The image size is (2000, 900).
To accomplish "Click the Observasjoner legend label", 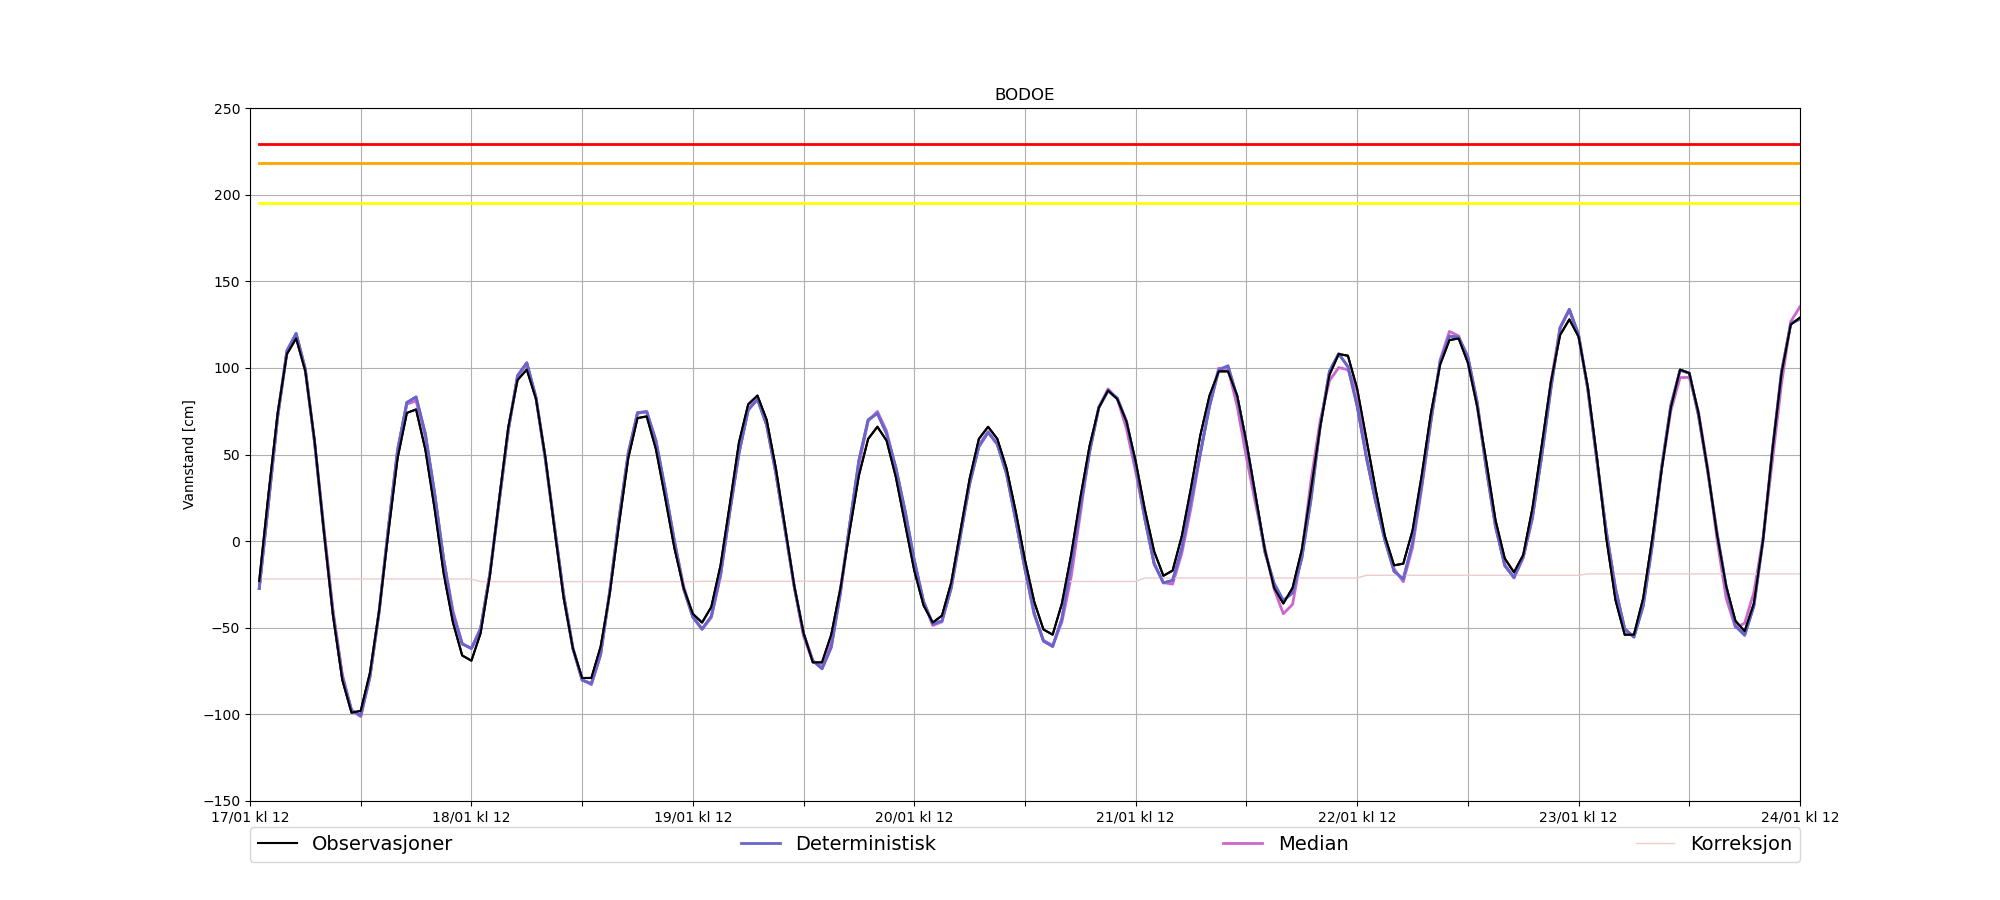I will coord(381,844).
